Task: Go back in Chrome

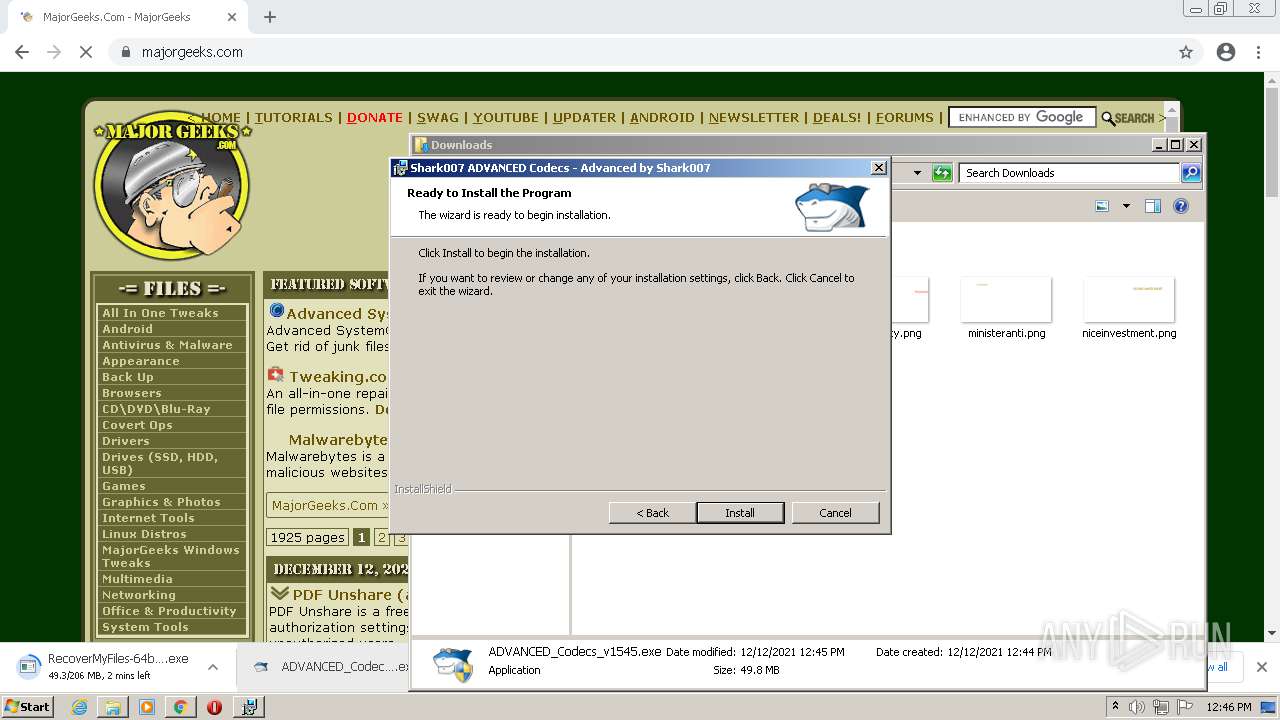Action: (x=22, y=52)
